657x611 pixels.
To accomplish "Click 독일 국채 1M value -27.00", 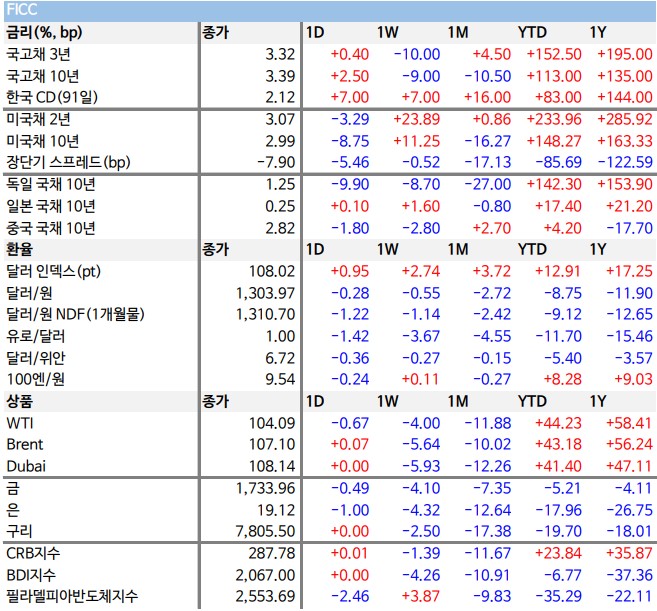I will pos(488,184).
